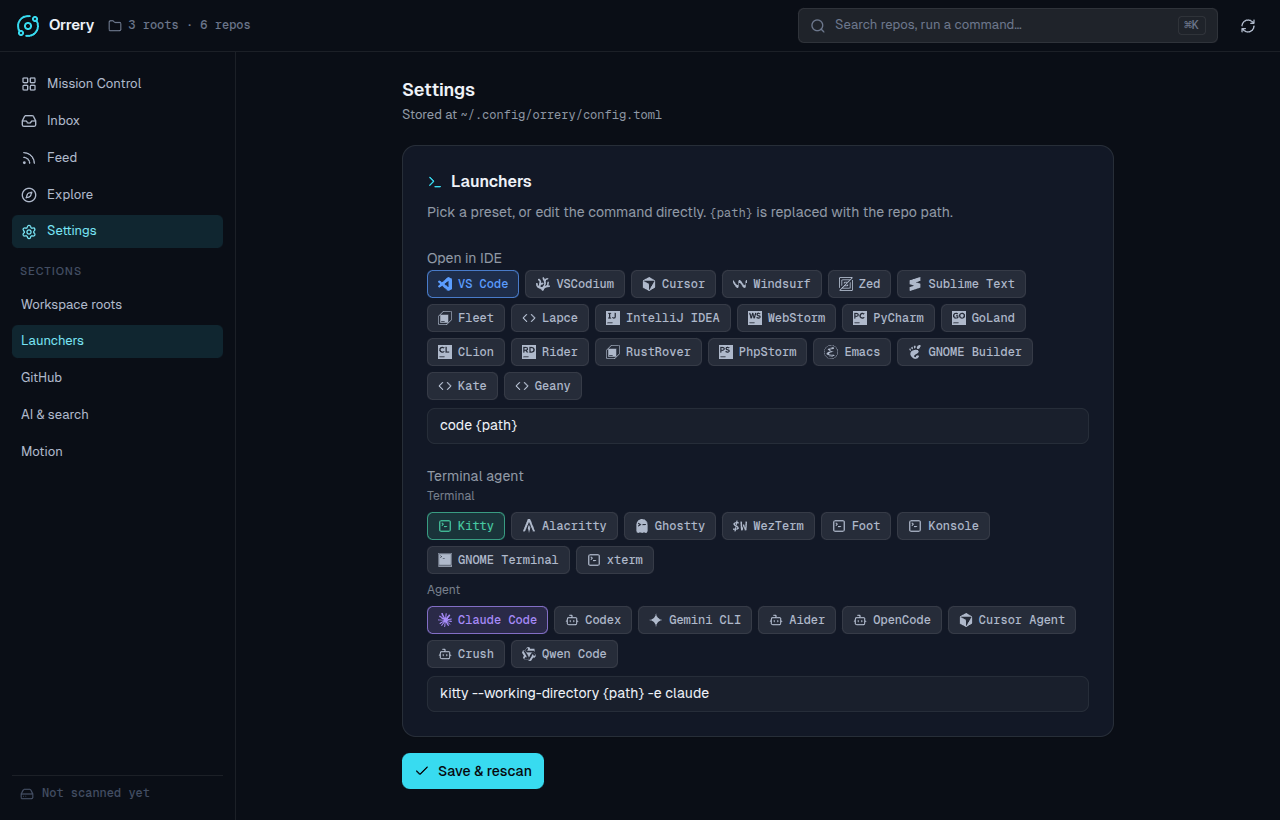Select the Kitty terminal preset
Screen dimensions: 1280x820
point(466,526)
